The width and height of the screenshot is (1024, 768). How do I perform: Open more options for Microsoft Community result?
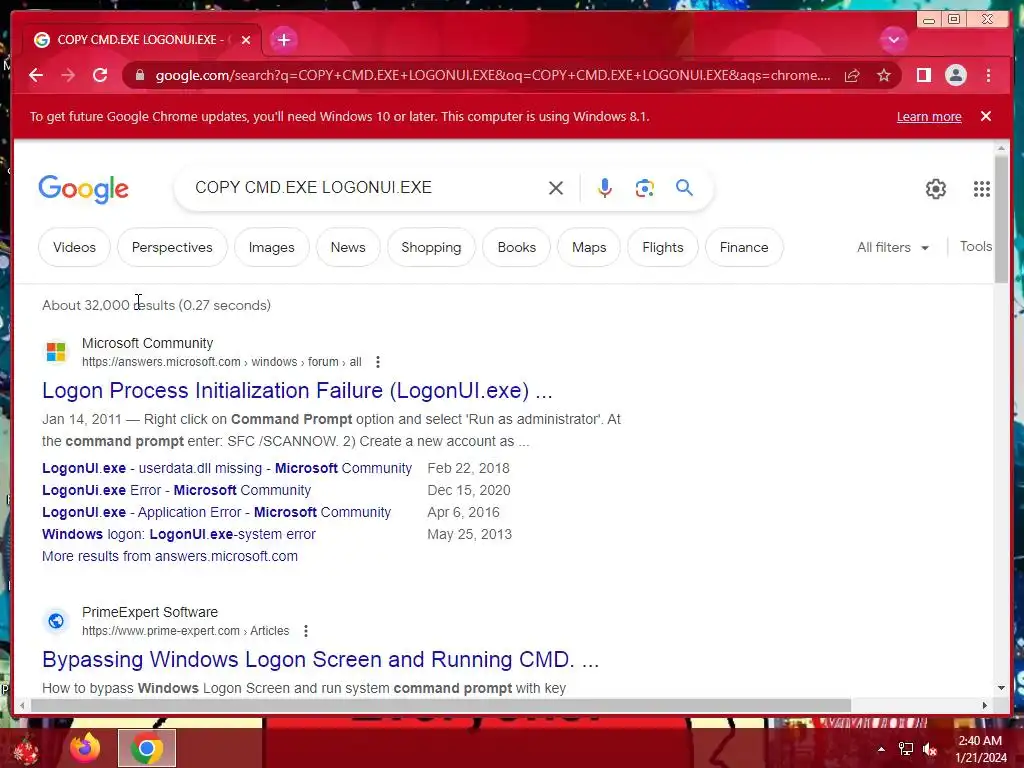coord(377,362)
